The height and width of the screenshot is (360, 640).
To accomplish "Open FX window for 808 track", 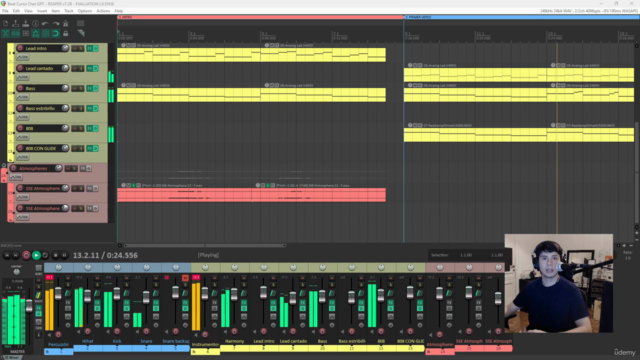I will 89,129.
